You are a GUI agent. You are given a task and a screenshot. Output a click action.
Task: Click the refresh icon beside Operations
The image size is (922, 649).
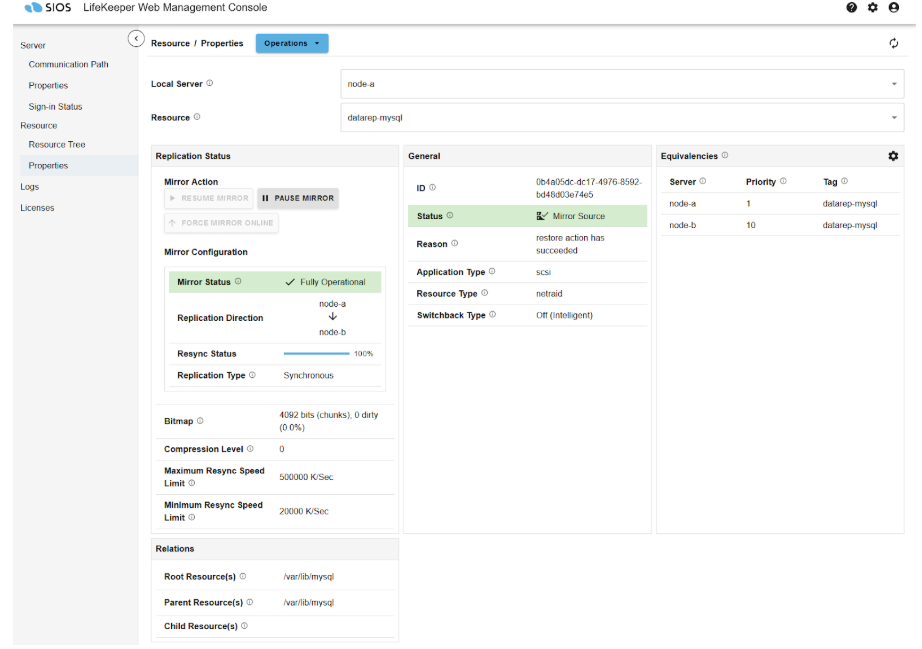click(x=894, y=44)
